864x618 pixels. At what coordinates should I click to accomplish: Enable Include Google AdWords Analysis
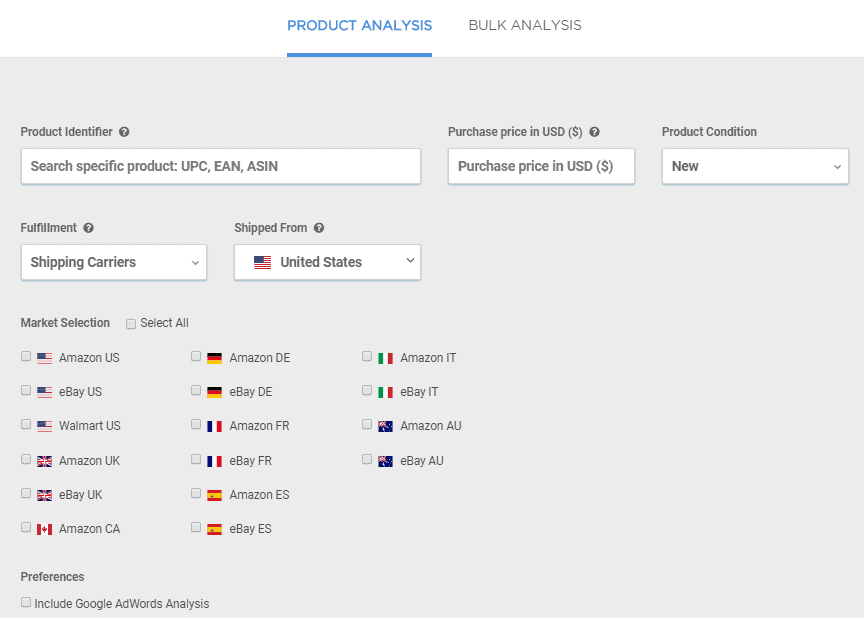(26, 603)
